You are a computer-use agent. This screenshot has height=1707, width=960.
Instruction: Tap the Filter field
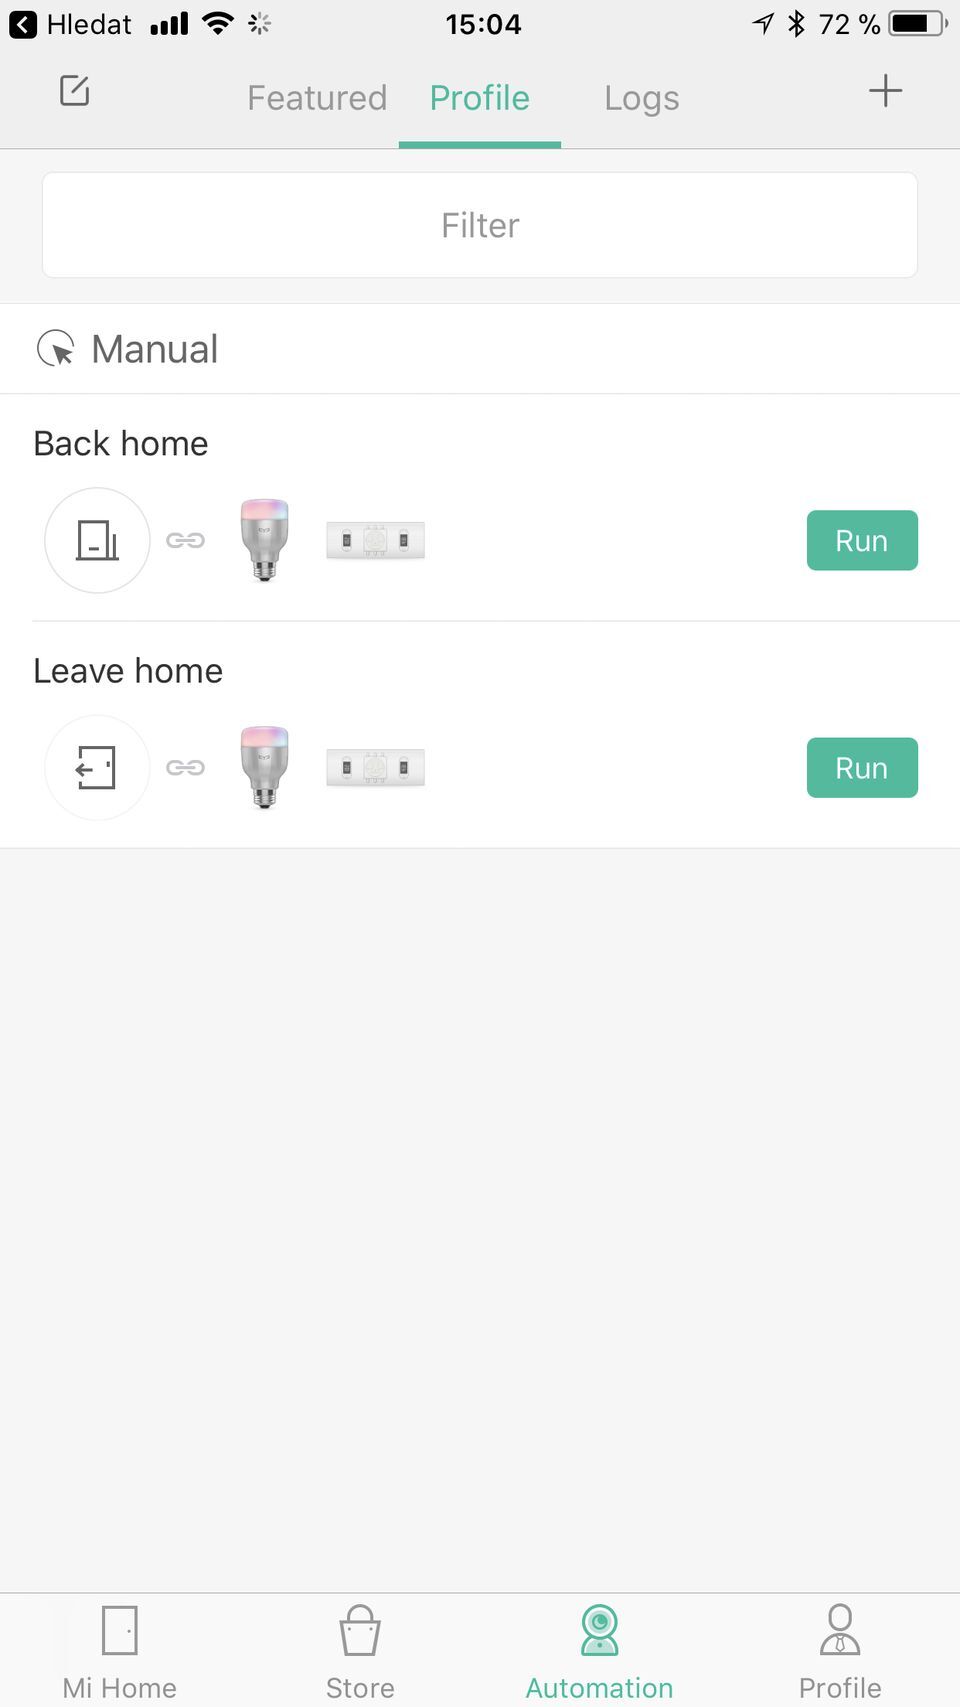pyautogui.click(x=480, y=225)
